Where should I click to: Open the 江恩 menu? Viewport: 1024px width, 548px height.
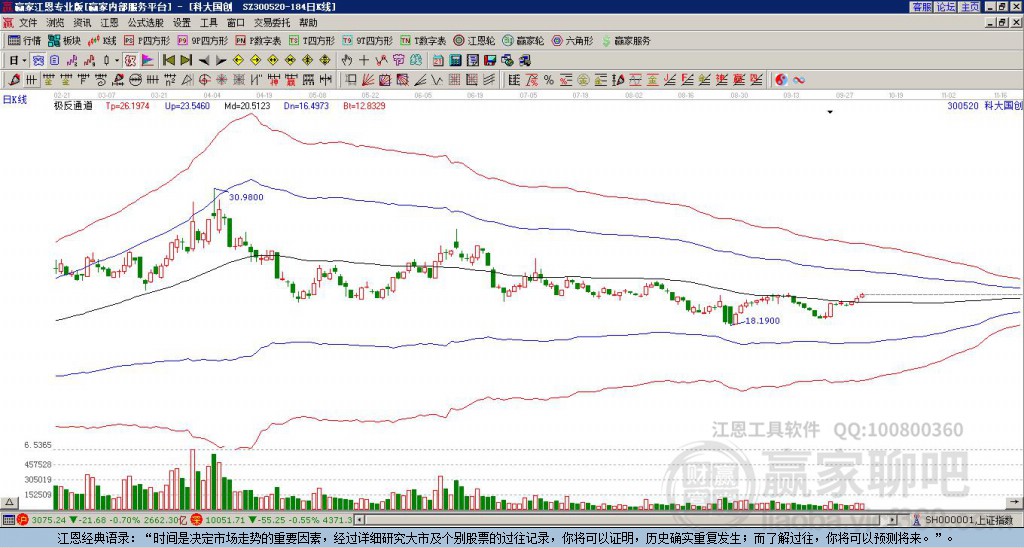click(109, 23)
